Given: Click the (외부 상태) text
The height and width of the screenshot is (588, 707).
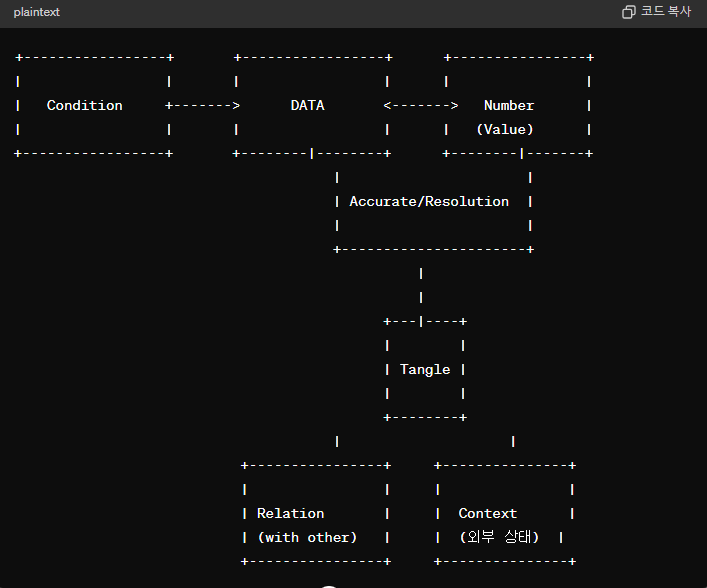Looking at the screenshot, I should click(499, 537).
